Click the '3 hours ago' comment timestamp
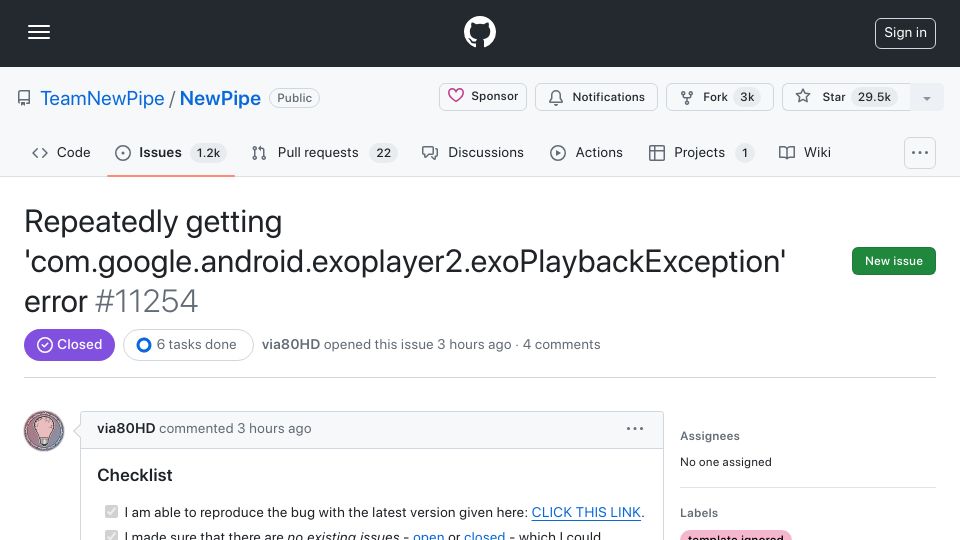Screen dimensions: 960x540 [x=274, y=429]
